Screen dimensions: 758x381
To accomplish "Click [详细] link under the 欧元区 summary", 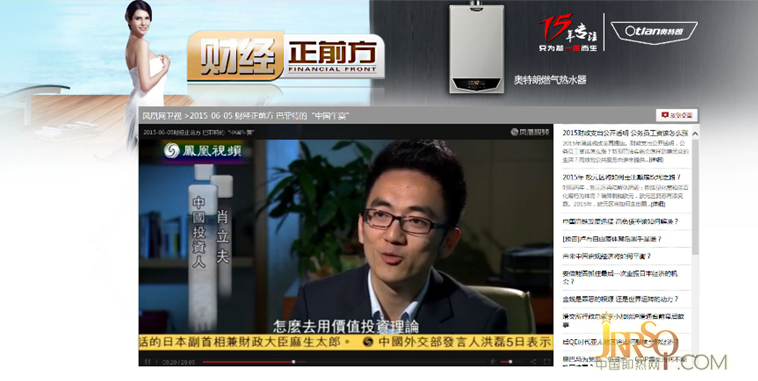I will [x=657, y=204].
